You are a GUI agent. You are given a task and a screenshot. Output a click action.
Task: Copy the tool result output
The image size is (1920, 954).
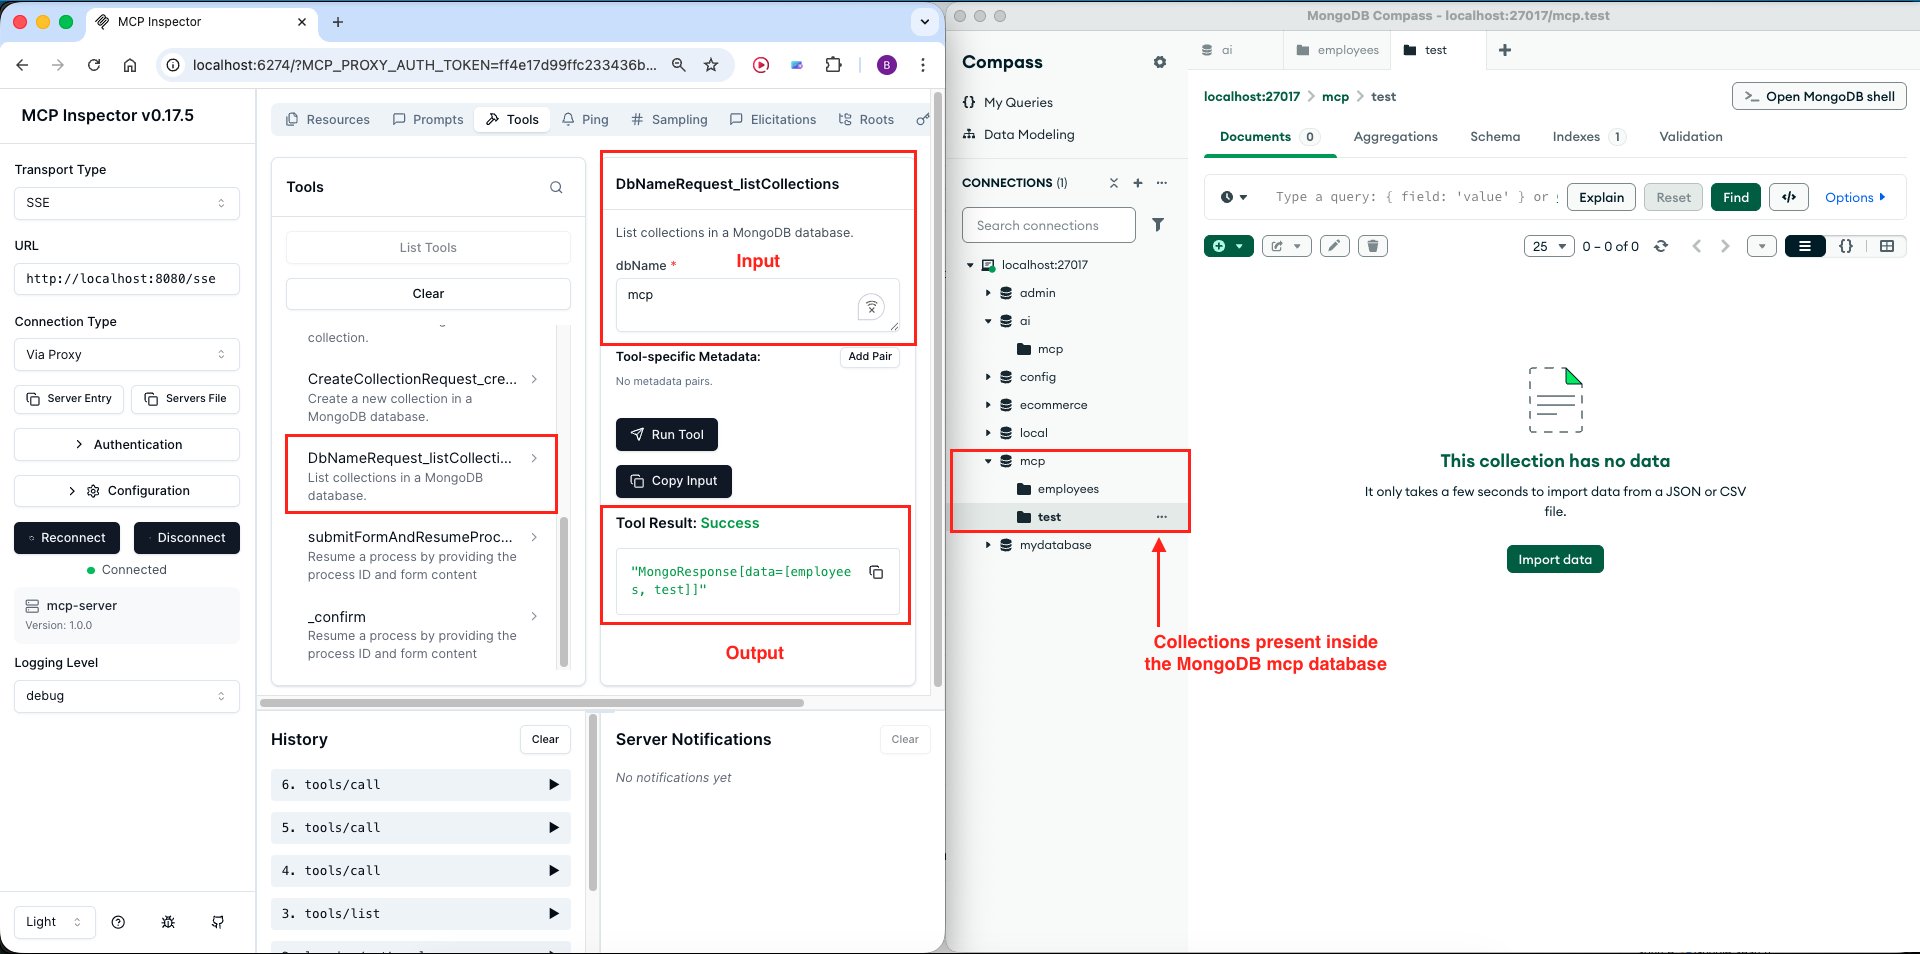coord(876,572)
